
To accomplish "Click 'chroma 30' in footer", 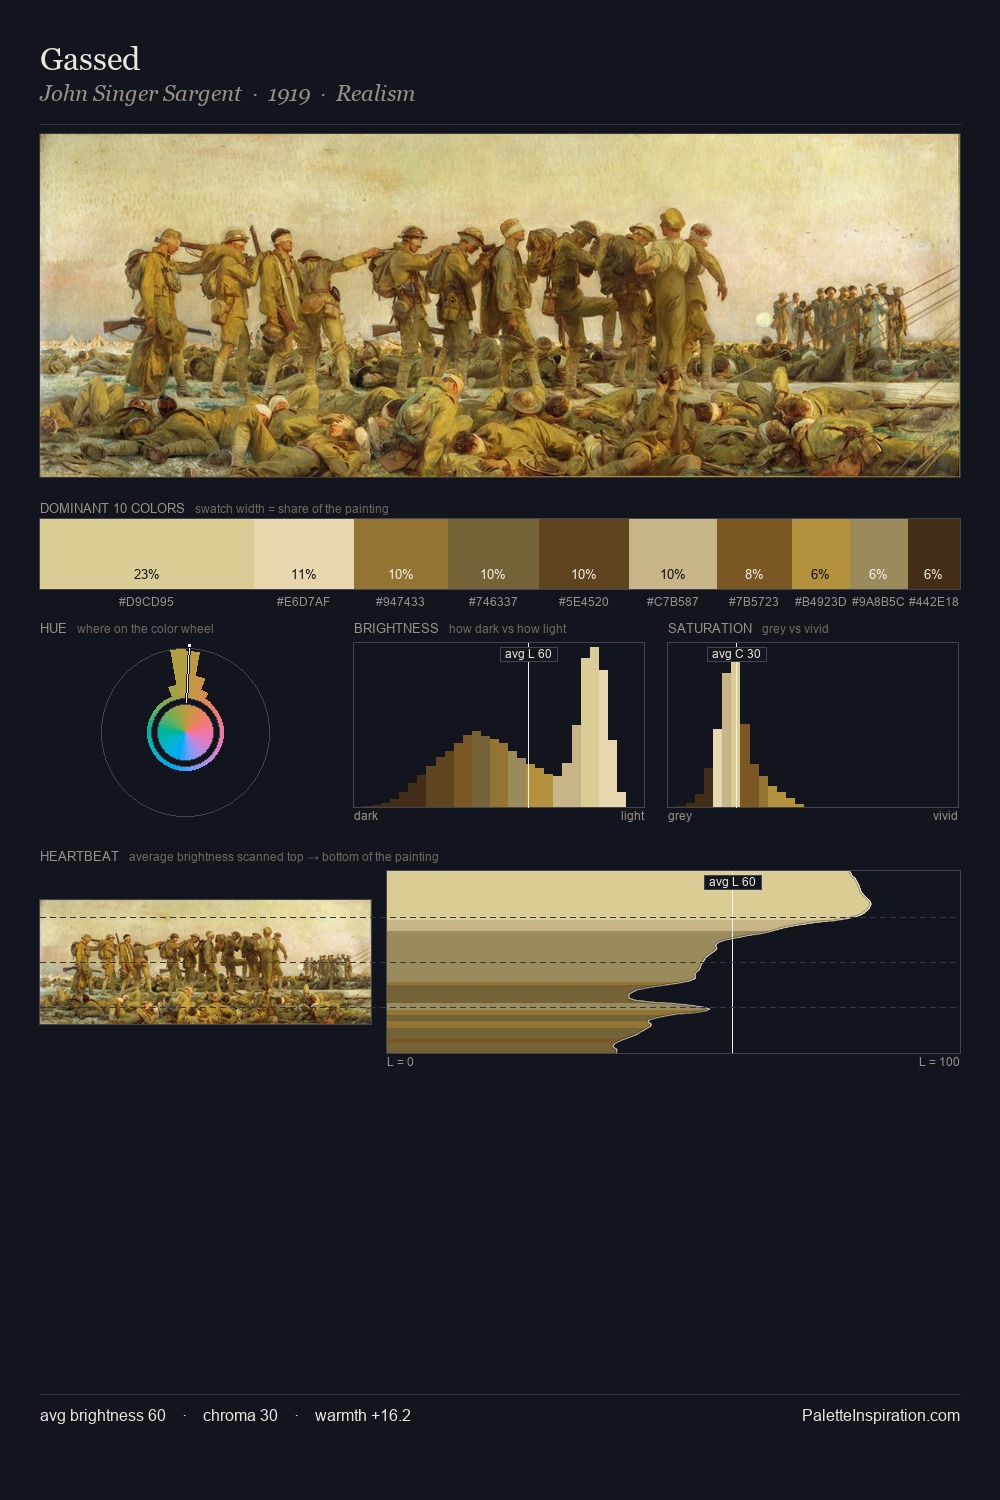I will coord(240,1415).
